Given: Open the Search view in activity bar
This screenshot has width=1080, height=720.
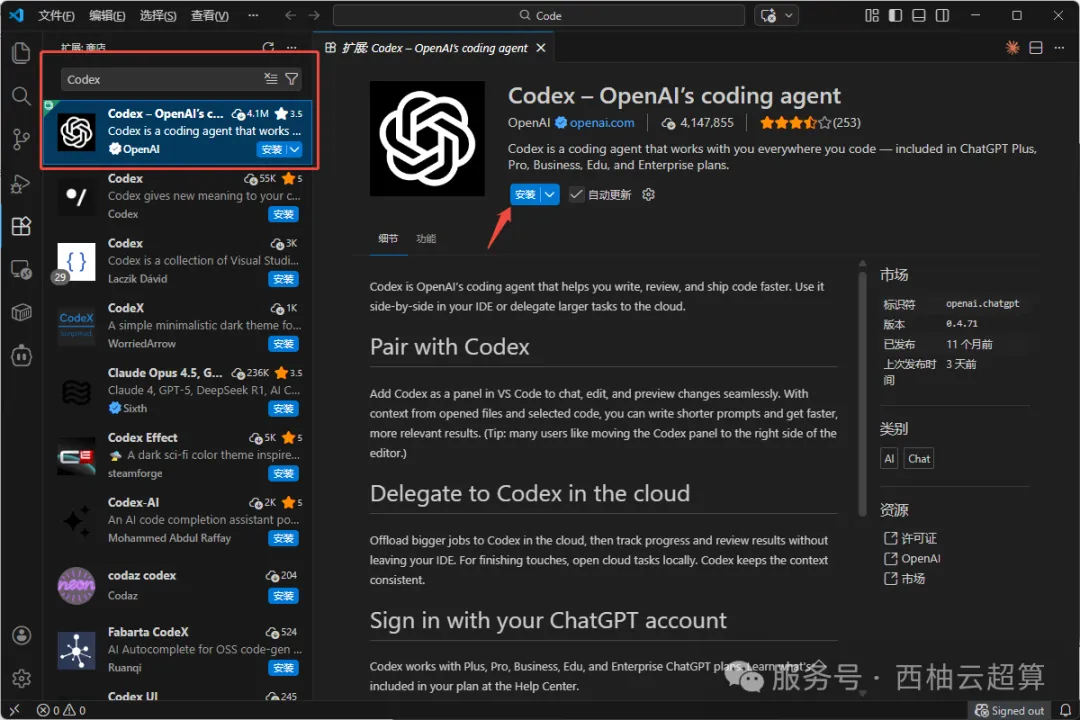Looking at the screenshot, I should pos(21,96).
